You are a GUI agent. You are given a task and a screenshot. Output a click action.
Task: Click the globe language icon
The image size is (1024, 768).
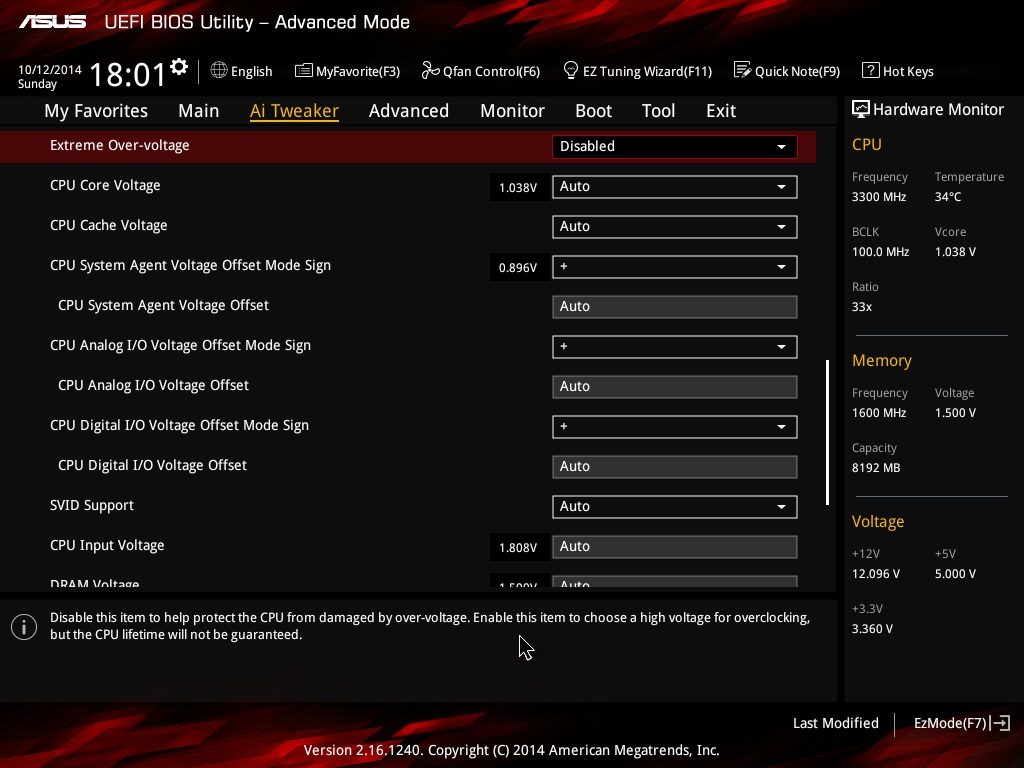tap(219, 70)
